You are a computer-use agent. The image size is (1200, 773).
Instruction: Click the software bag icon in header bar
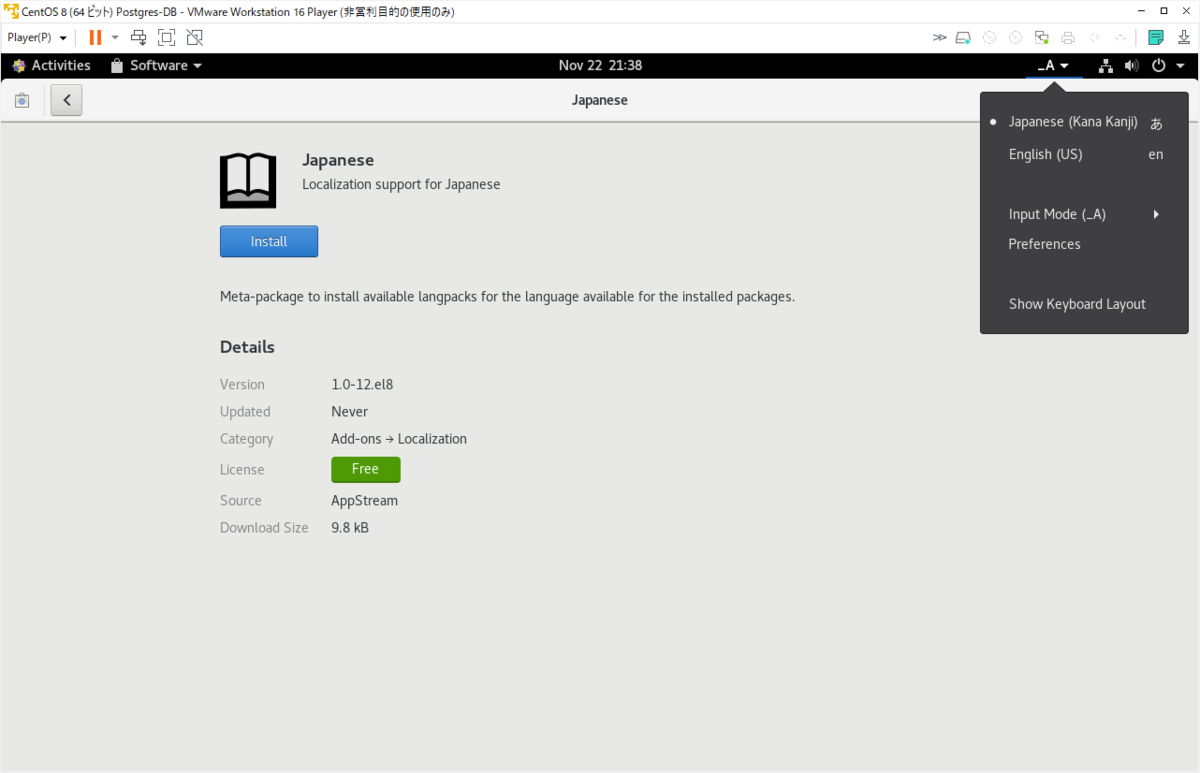[22, 100]
